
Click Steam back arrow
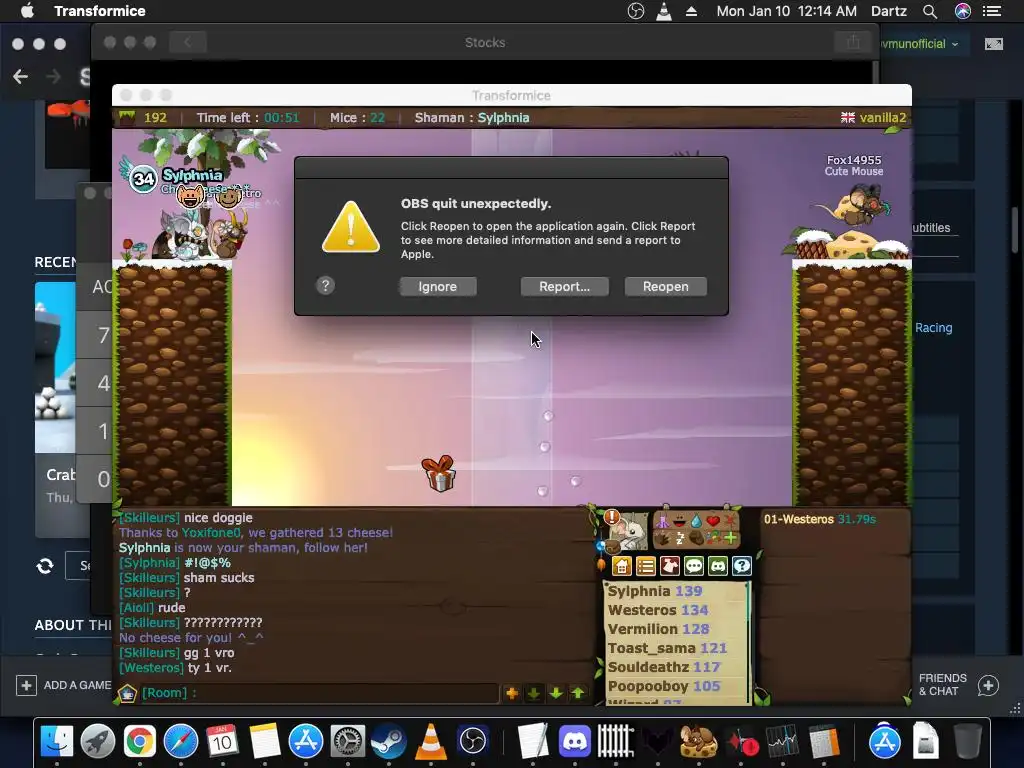[x=21, y=77]
